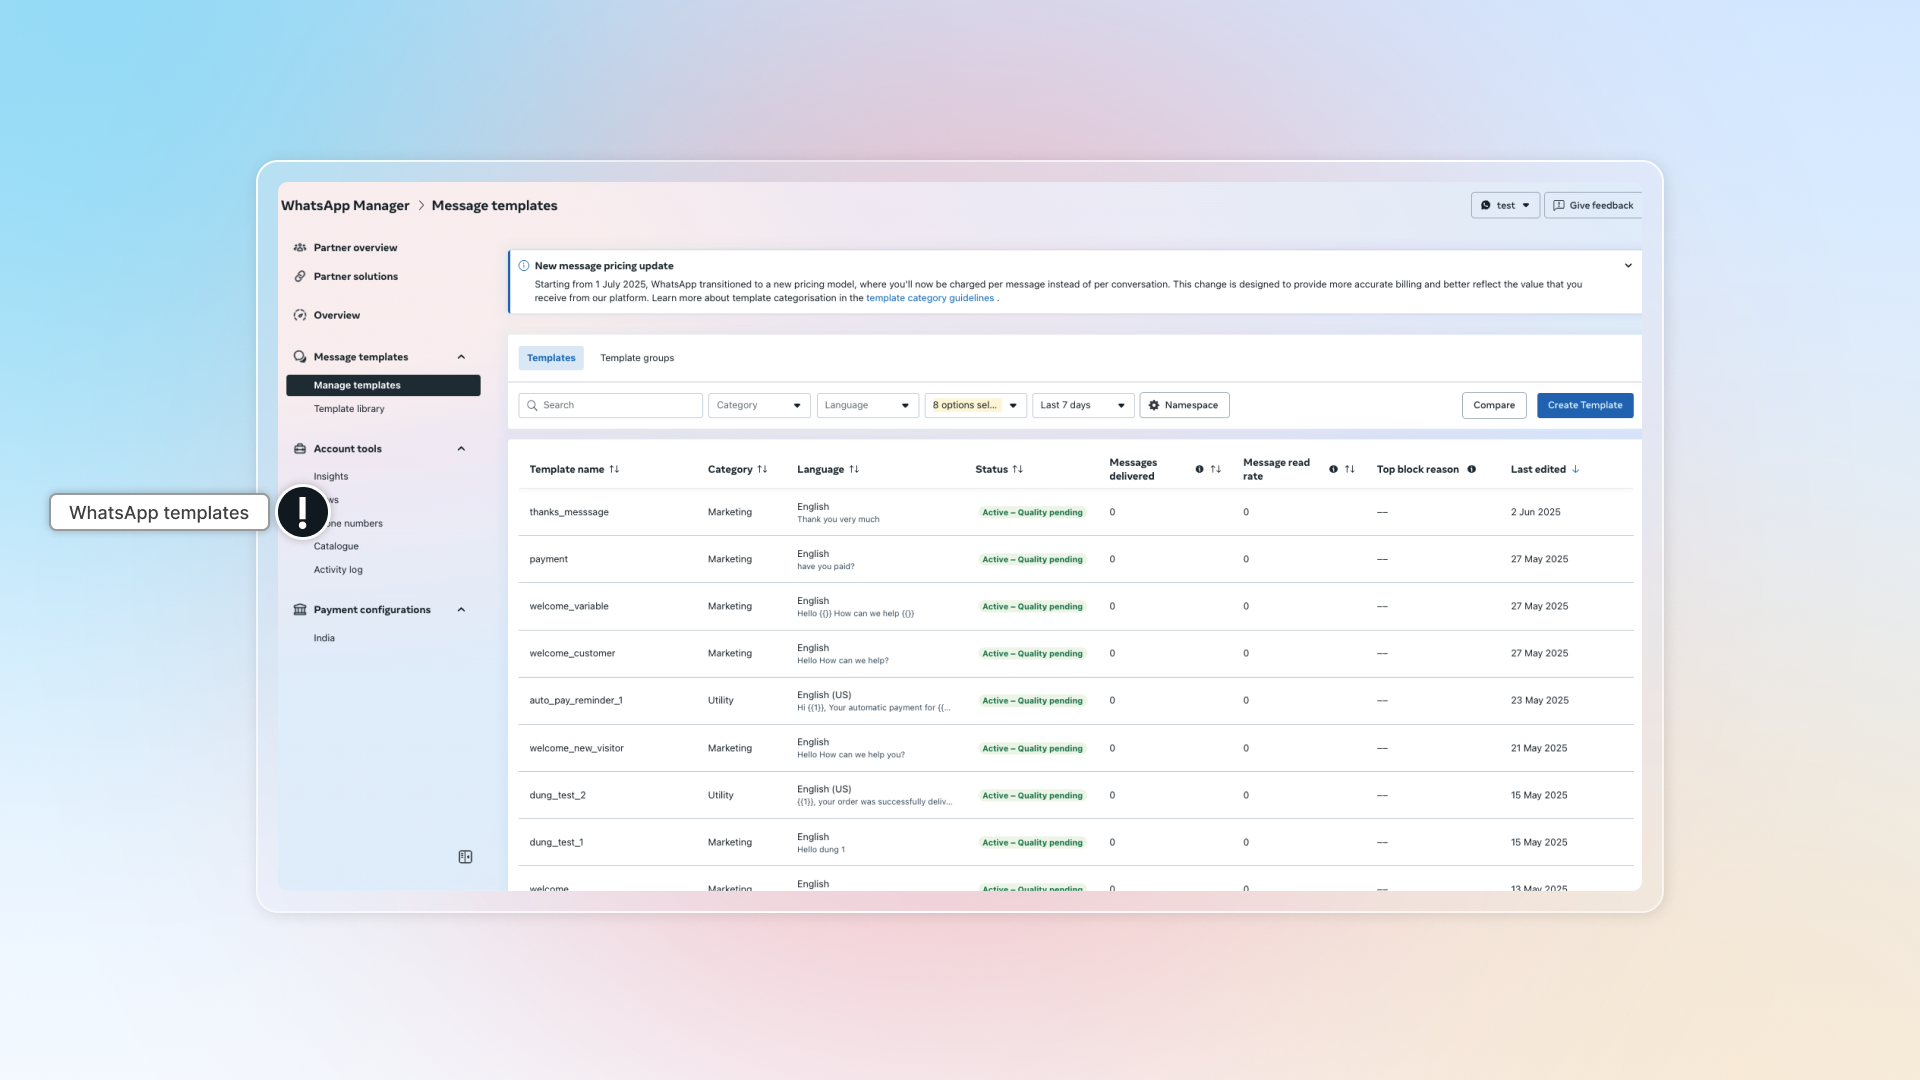Open the test account switcher dropdown
Image resolution: width=1920 pixels, height=1080 pixels.
pos(1504,206)
